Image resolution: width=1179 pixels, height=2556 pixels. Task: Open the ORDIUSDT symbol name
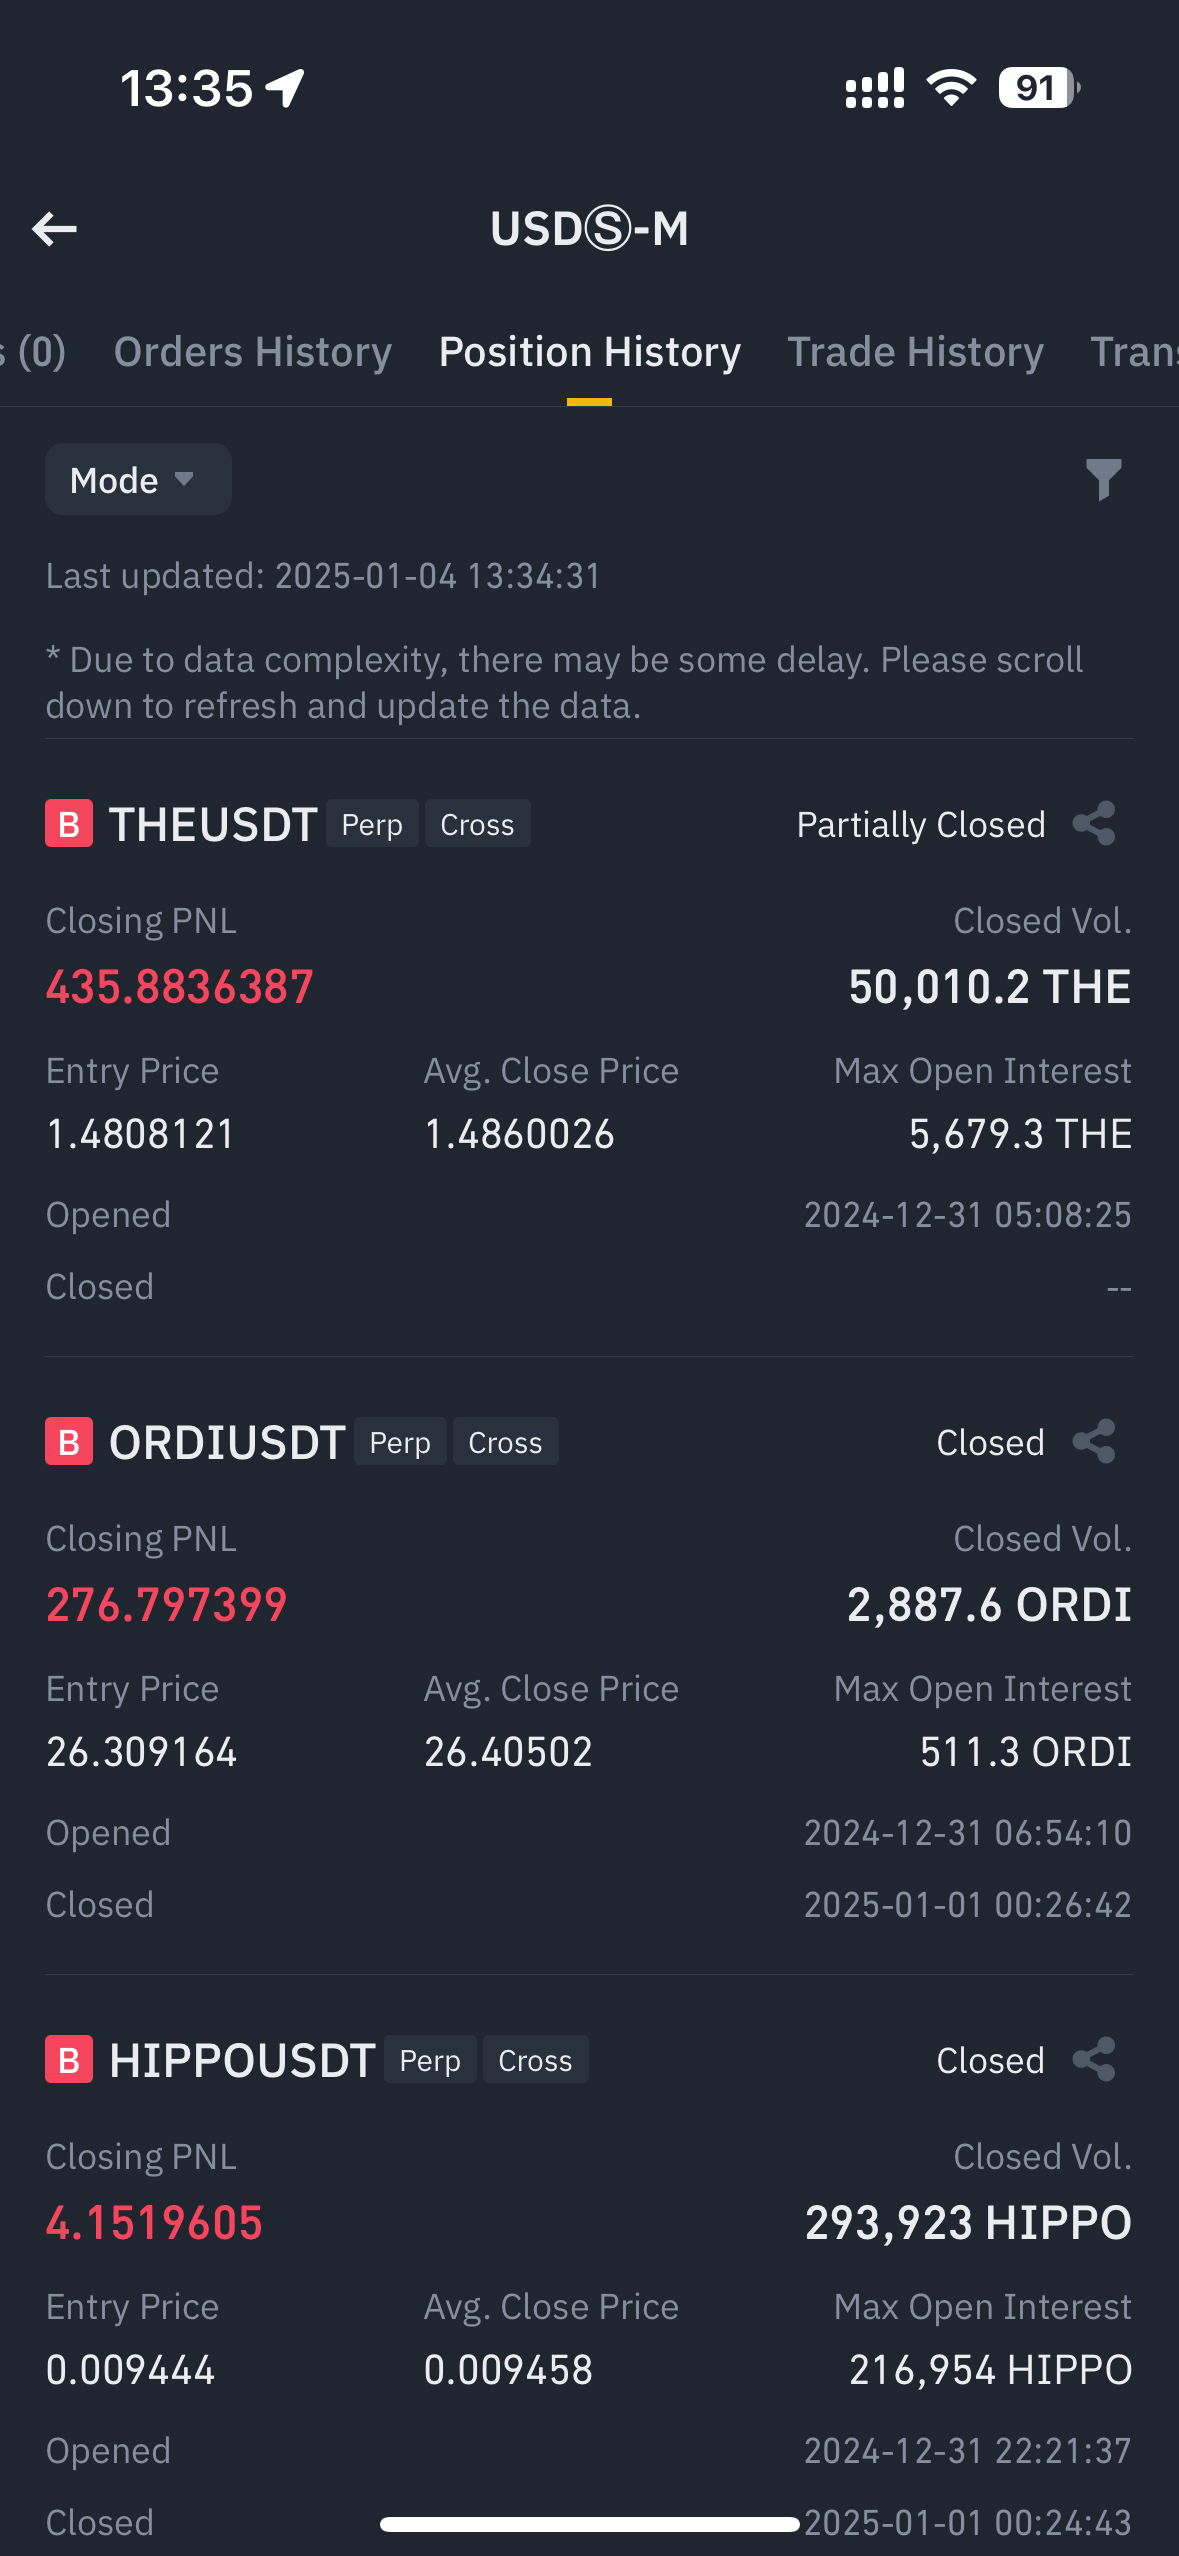[227, 1443]
